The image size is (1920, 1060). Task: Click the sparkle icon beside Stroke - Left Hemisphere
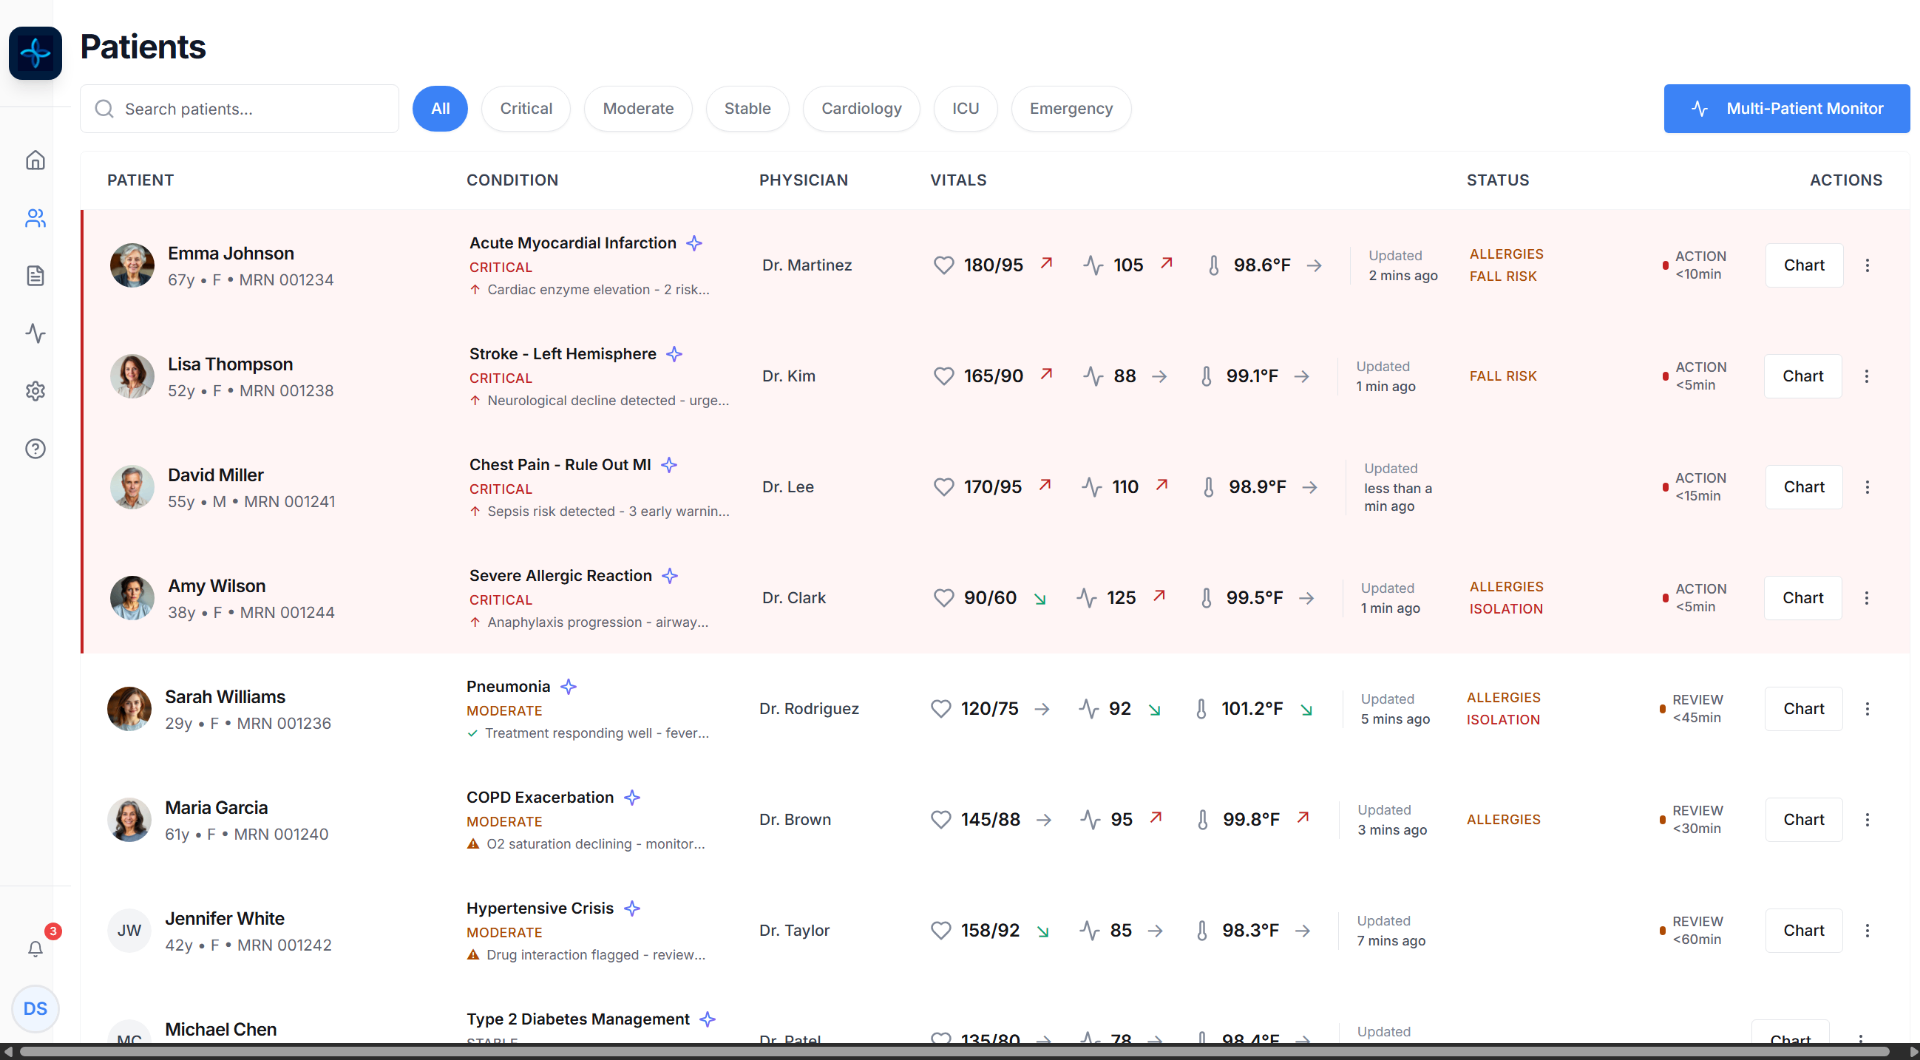(x=675, y=354)
